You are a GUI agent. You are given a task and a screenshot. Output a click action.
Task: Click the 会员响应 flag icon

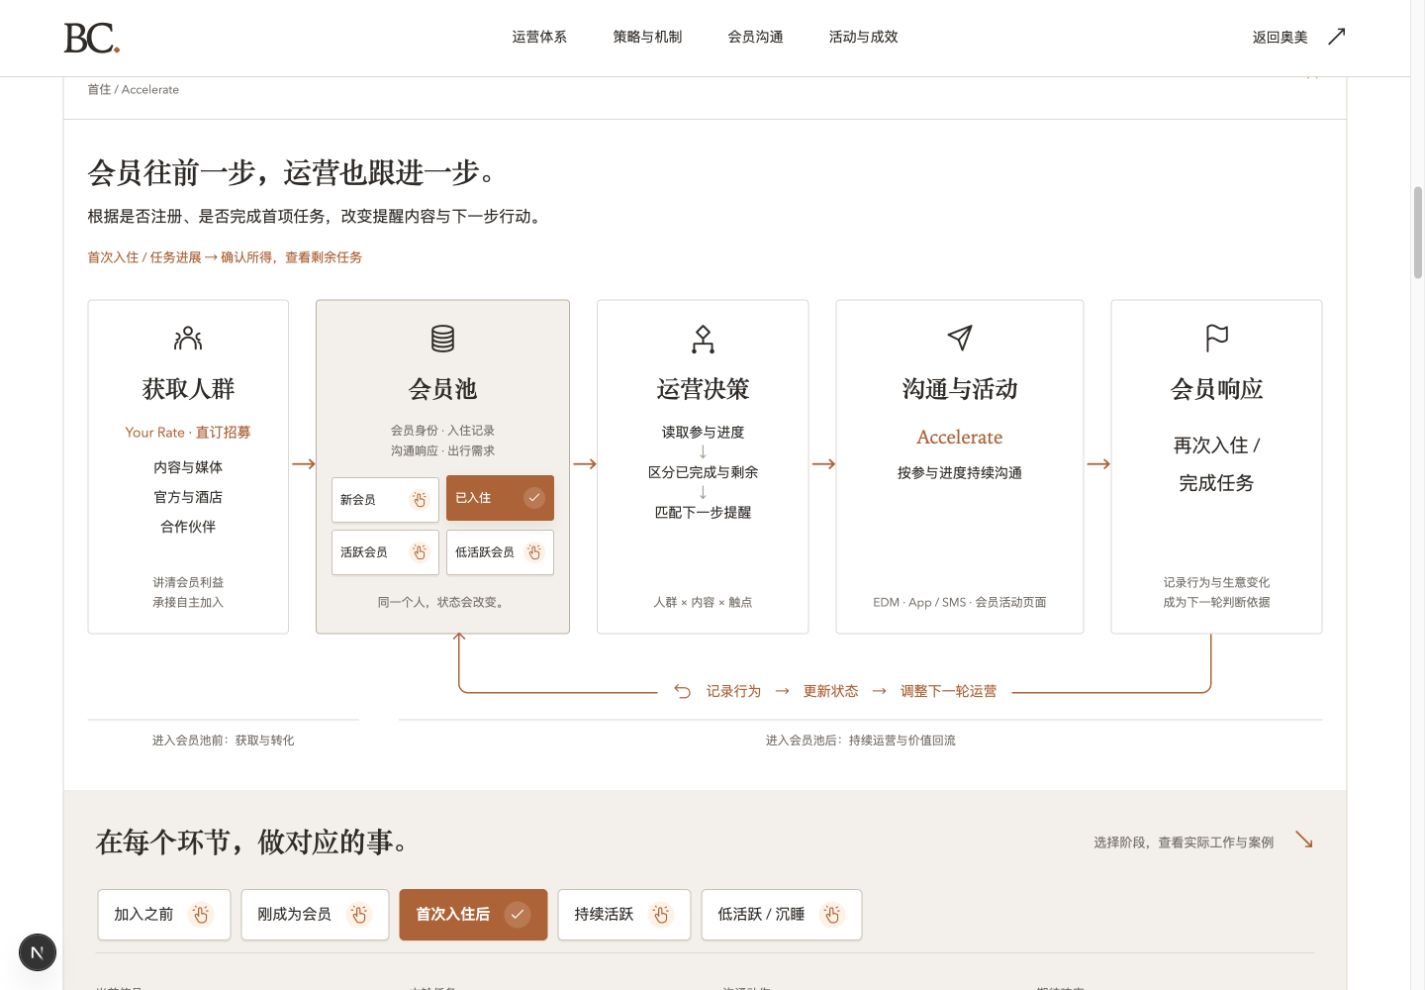(x=1217, y=338)
